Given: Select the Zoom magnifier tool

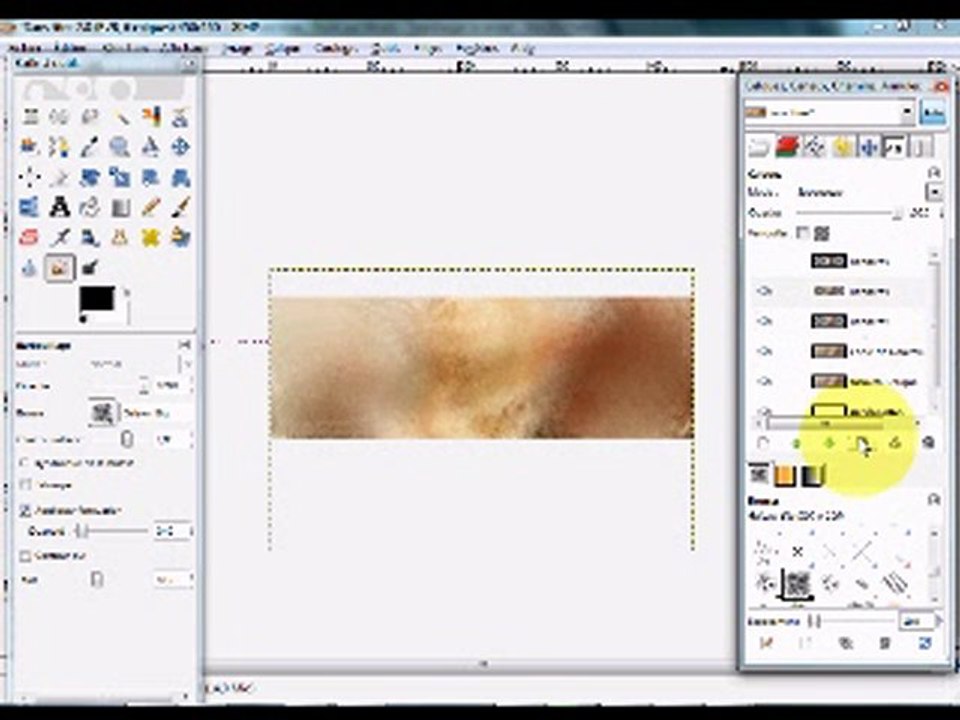Looking at the screenshot, I should (x=121, y=147).
